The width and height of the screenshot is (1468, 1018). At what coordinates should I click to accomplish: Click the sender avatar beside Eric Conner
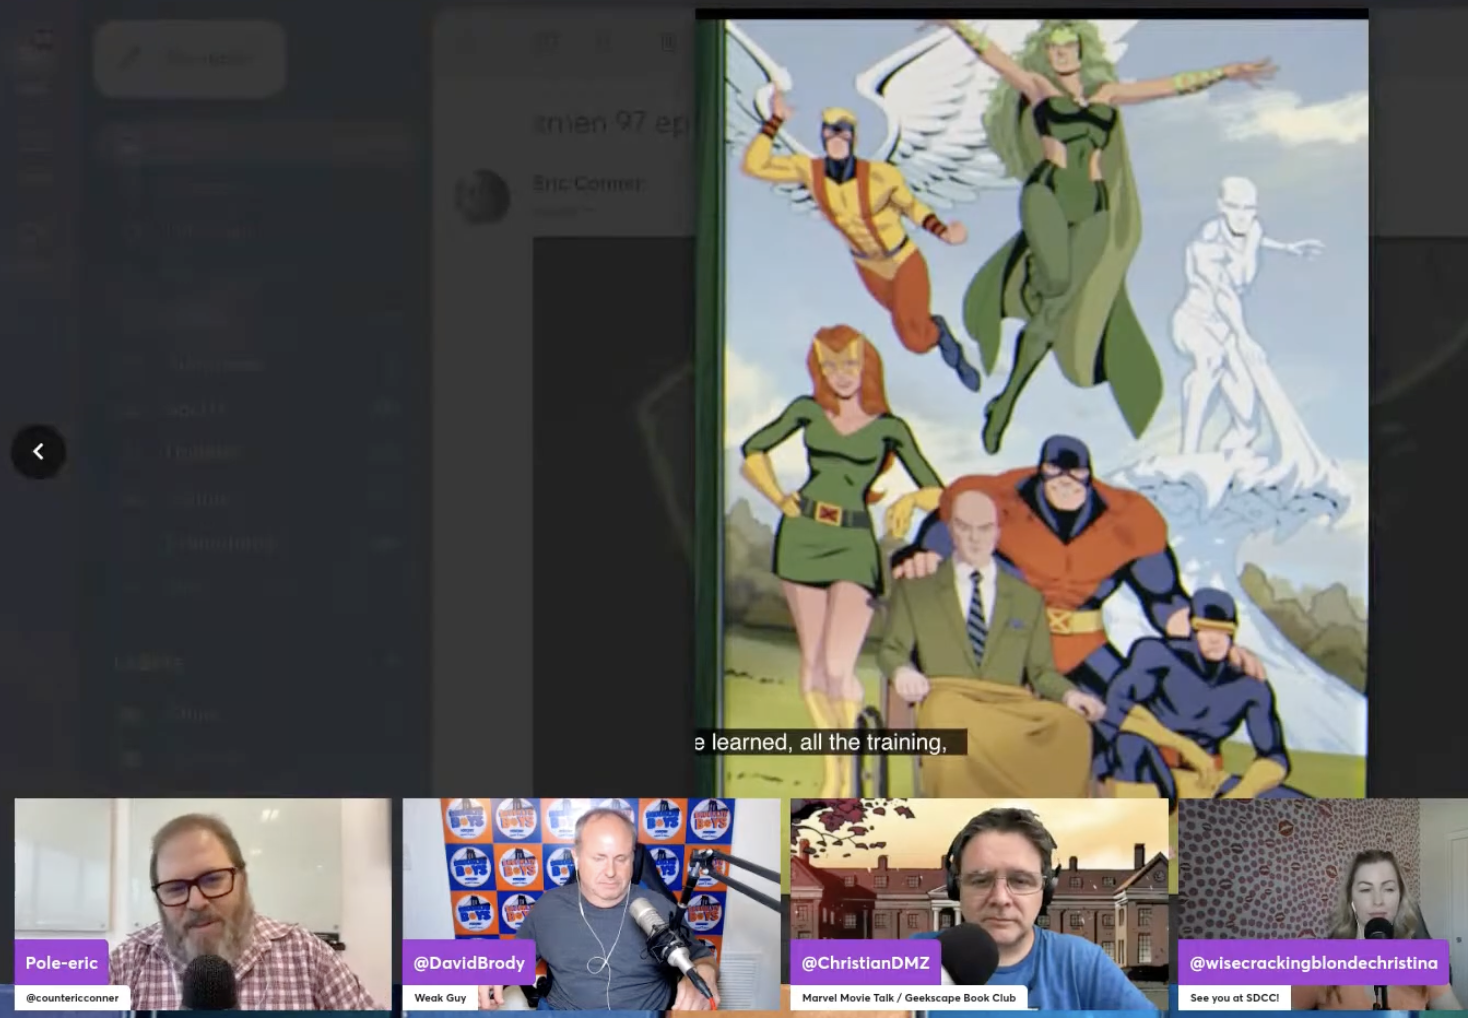click(x=483, y=196)
